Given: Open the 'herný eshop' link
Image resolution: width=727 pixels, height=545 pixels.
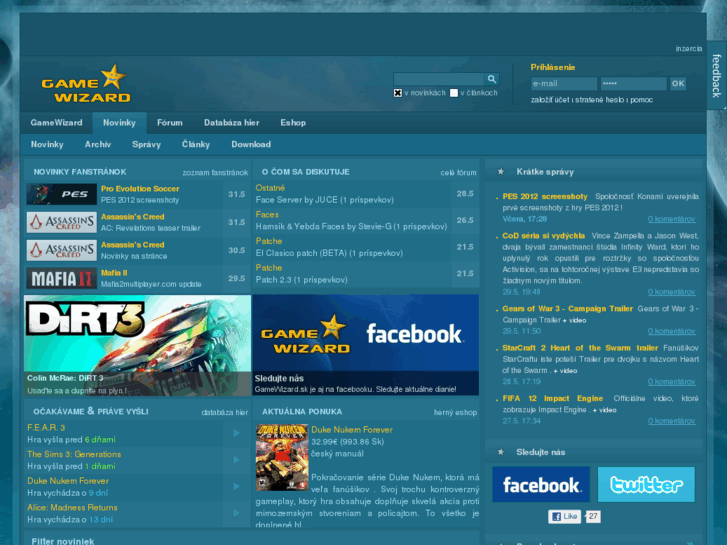Looking at the screenshot, I should tap(455, 412).
